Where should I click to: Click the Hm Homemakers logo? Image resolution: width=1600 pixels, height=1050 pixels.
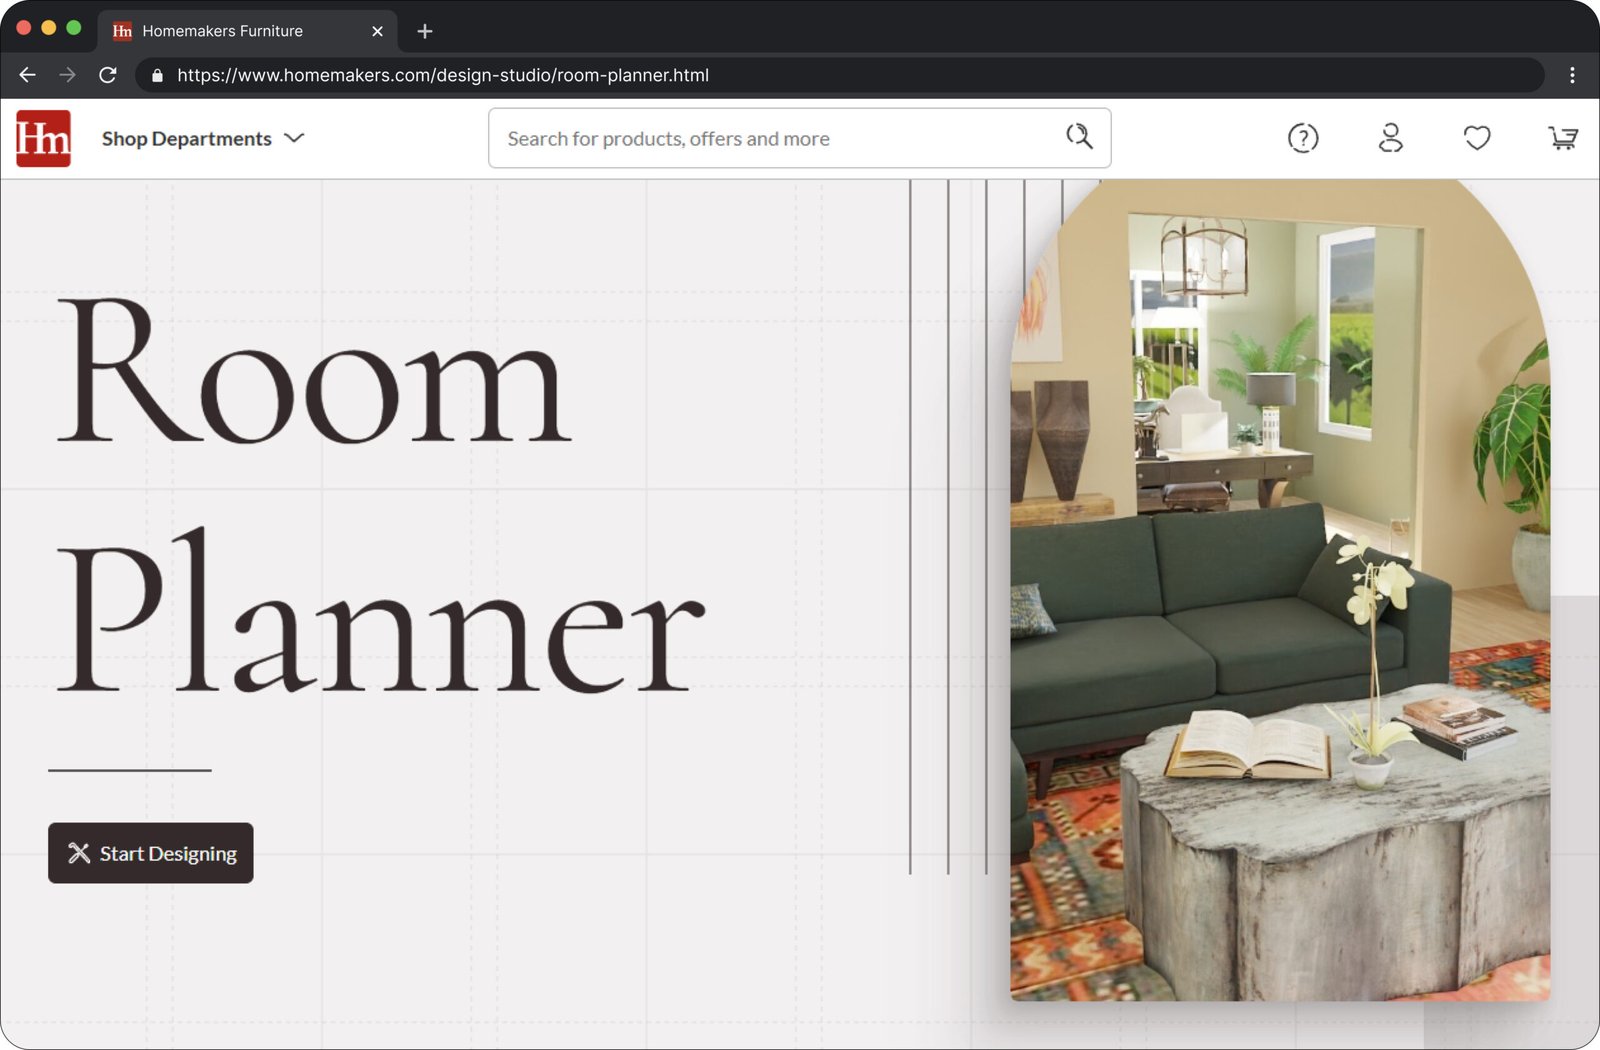pyautogui.click(x=43, y=138)
